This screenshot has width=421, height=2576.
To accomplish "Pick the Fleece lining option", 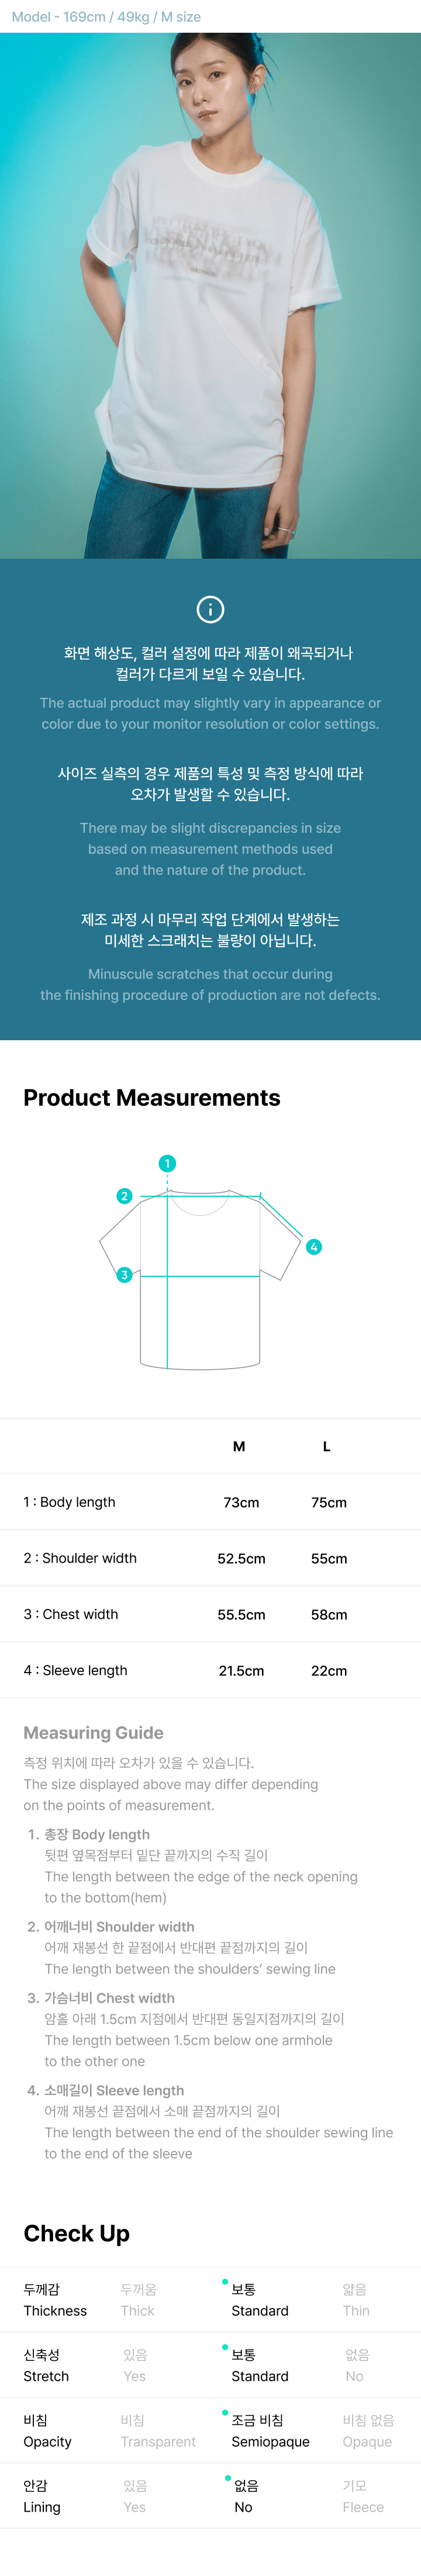I will (362, 2496).
